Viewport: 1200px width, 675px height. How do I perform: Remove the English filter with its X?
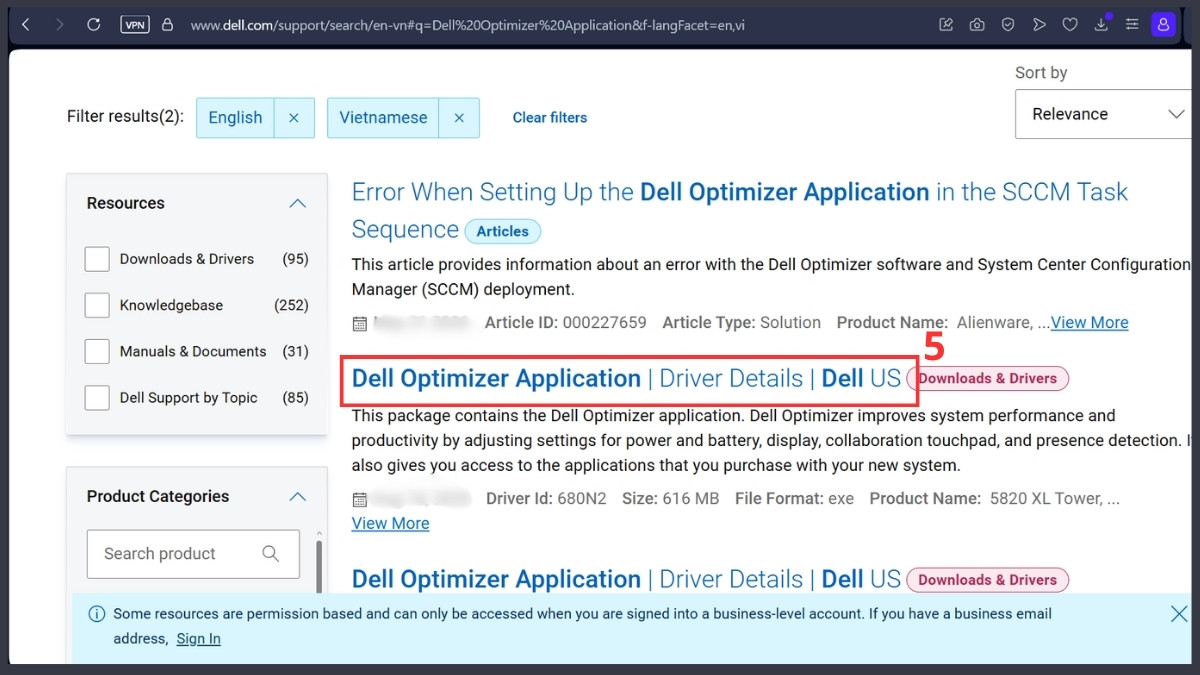(x=294, y=117)
